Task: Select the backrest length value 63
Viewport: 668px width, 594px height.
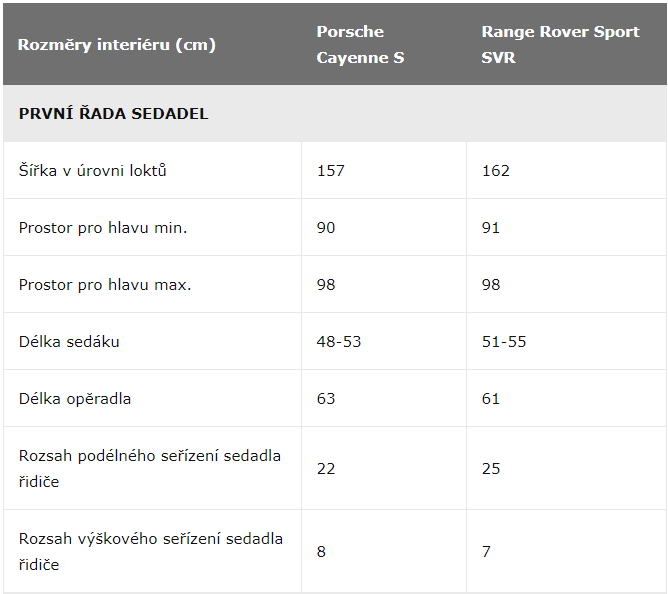Action: [326, 398]
